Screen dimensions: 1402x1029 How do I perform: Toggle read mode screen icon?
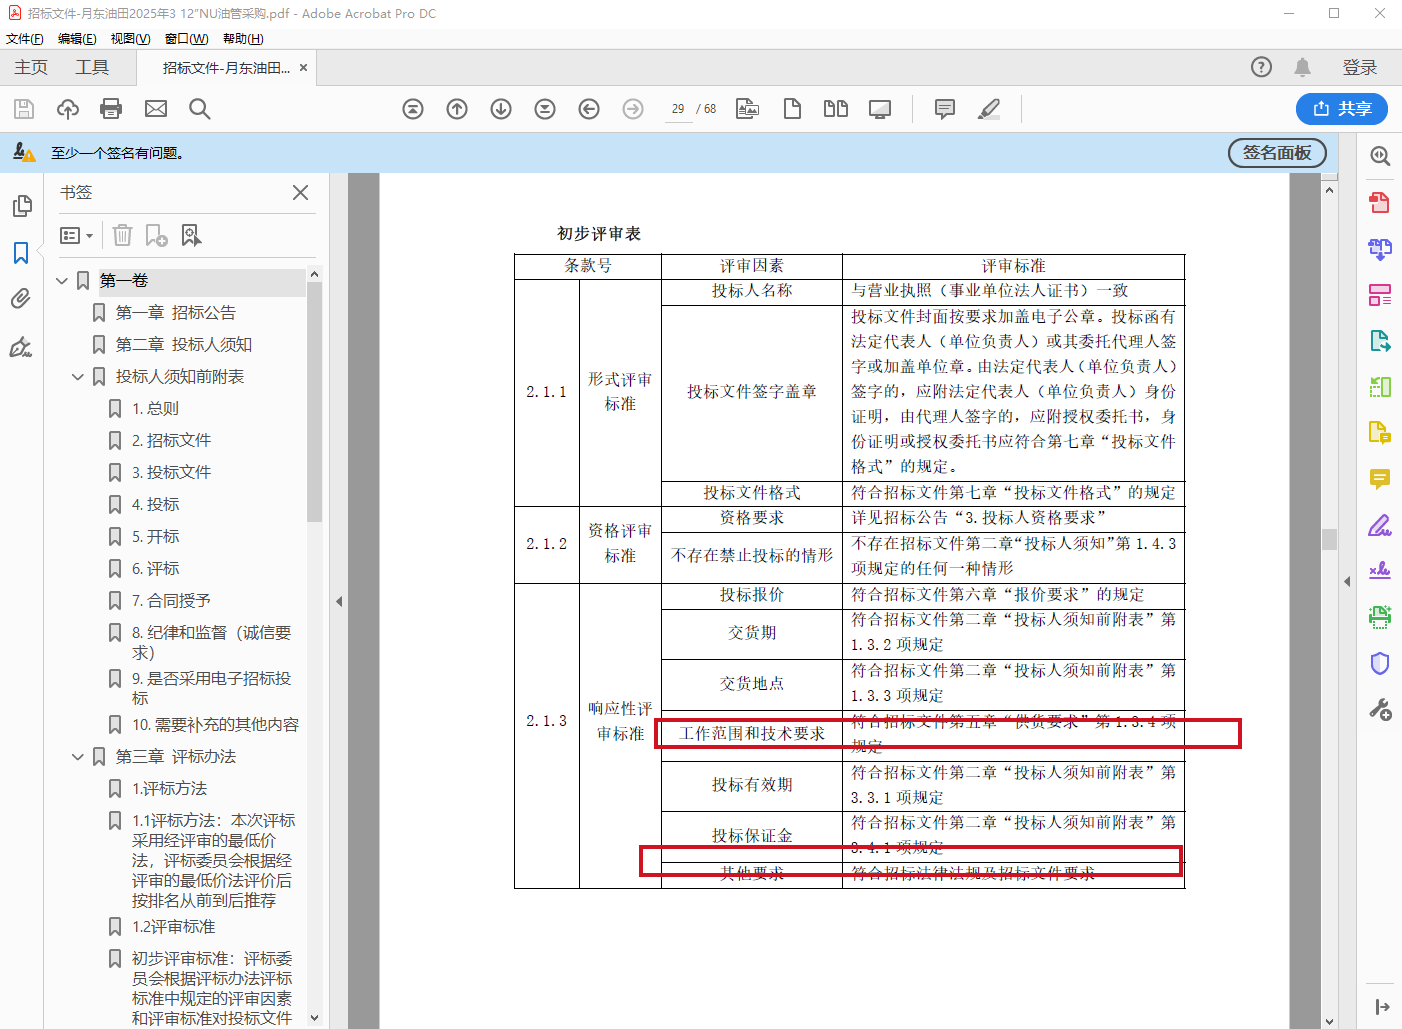(x=880, y=109)
